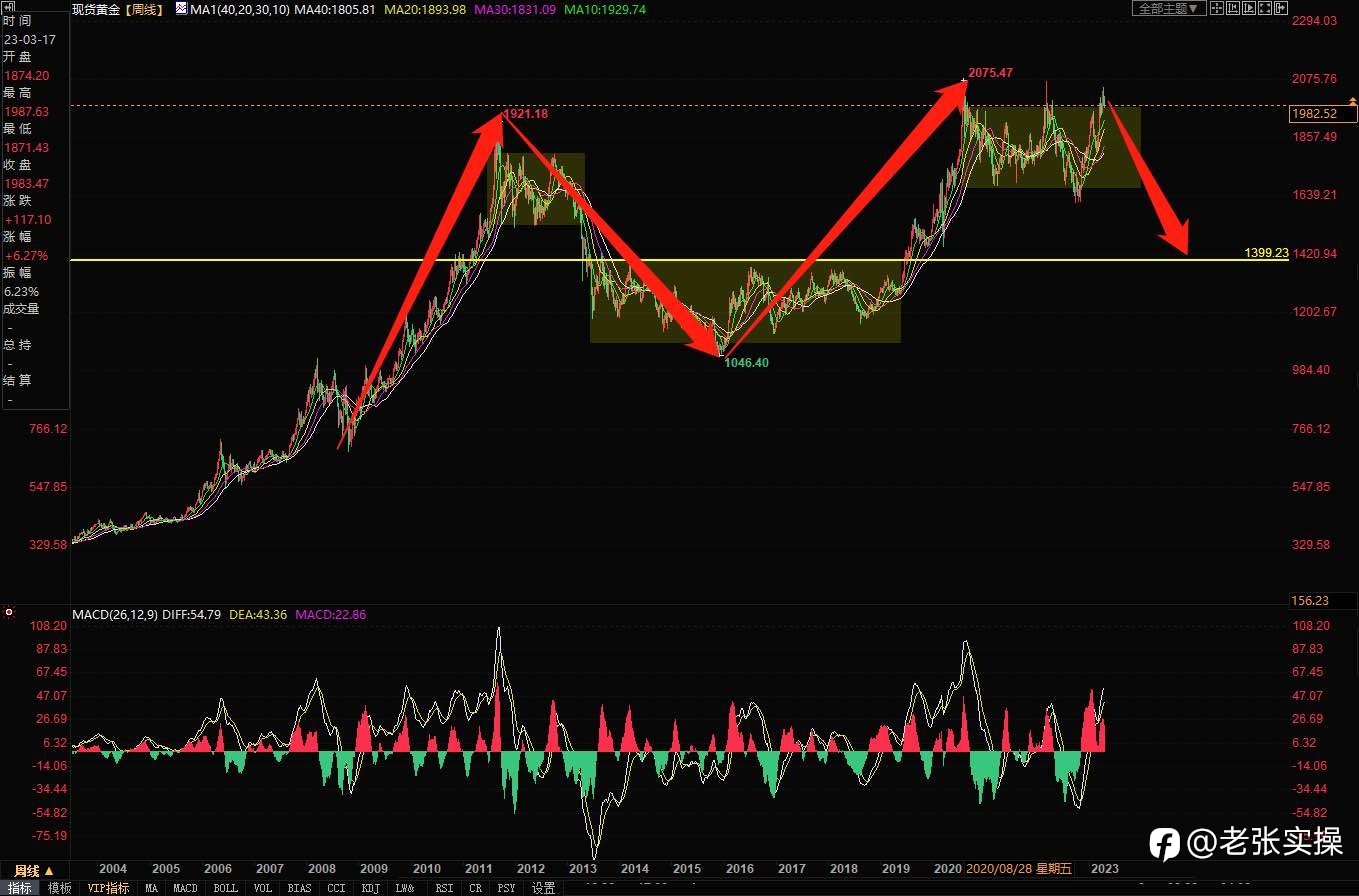Screen dimensions: 1359x896
Task: Click the 现货黄金 instrument title
Action: tap(96, 8)
